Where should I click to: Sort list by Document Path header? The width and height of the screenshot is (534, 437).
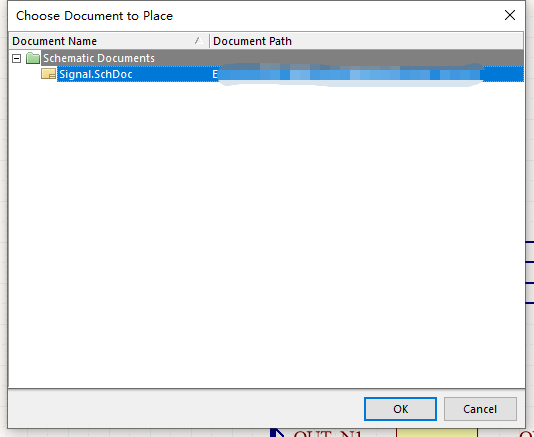[x=366, y=41]
